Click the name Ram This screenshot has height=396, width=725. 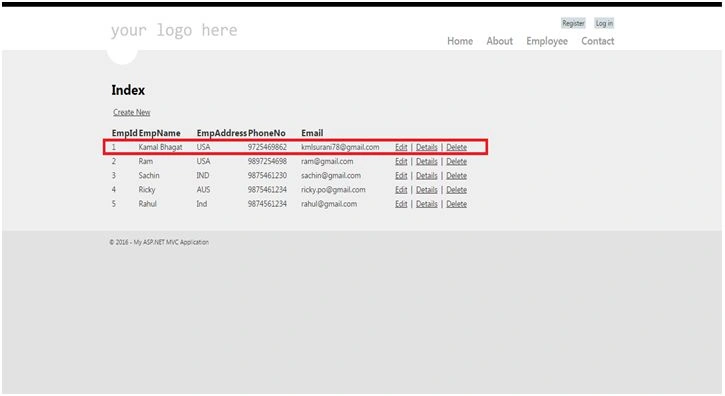(x=146, y=161)
